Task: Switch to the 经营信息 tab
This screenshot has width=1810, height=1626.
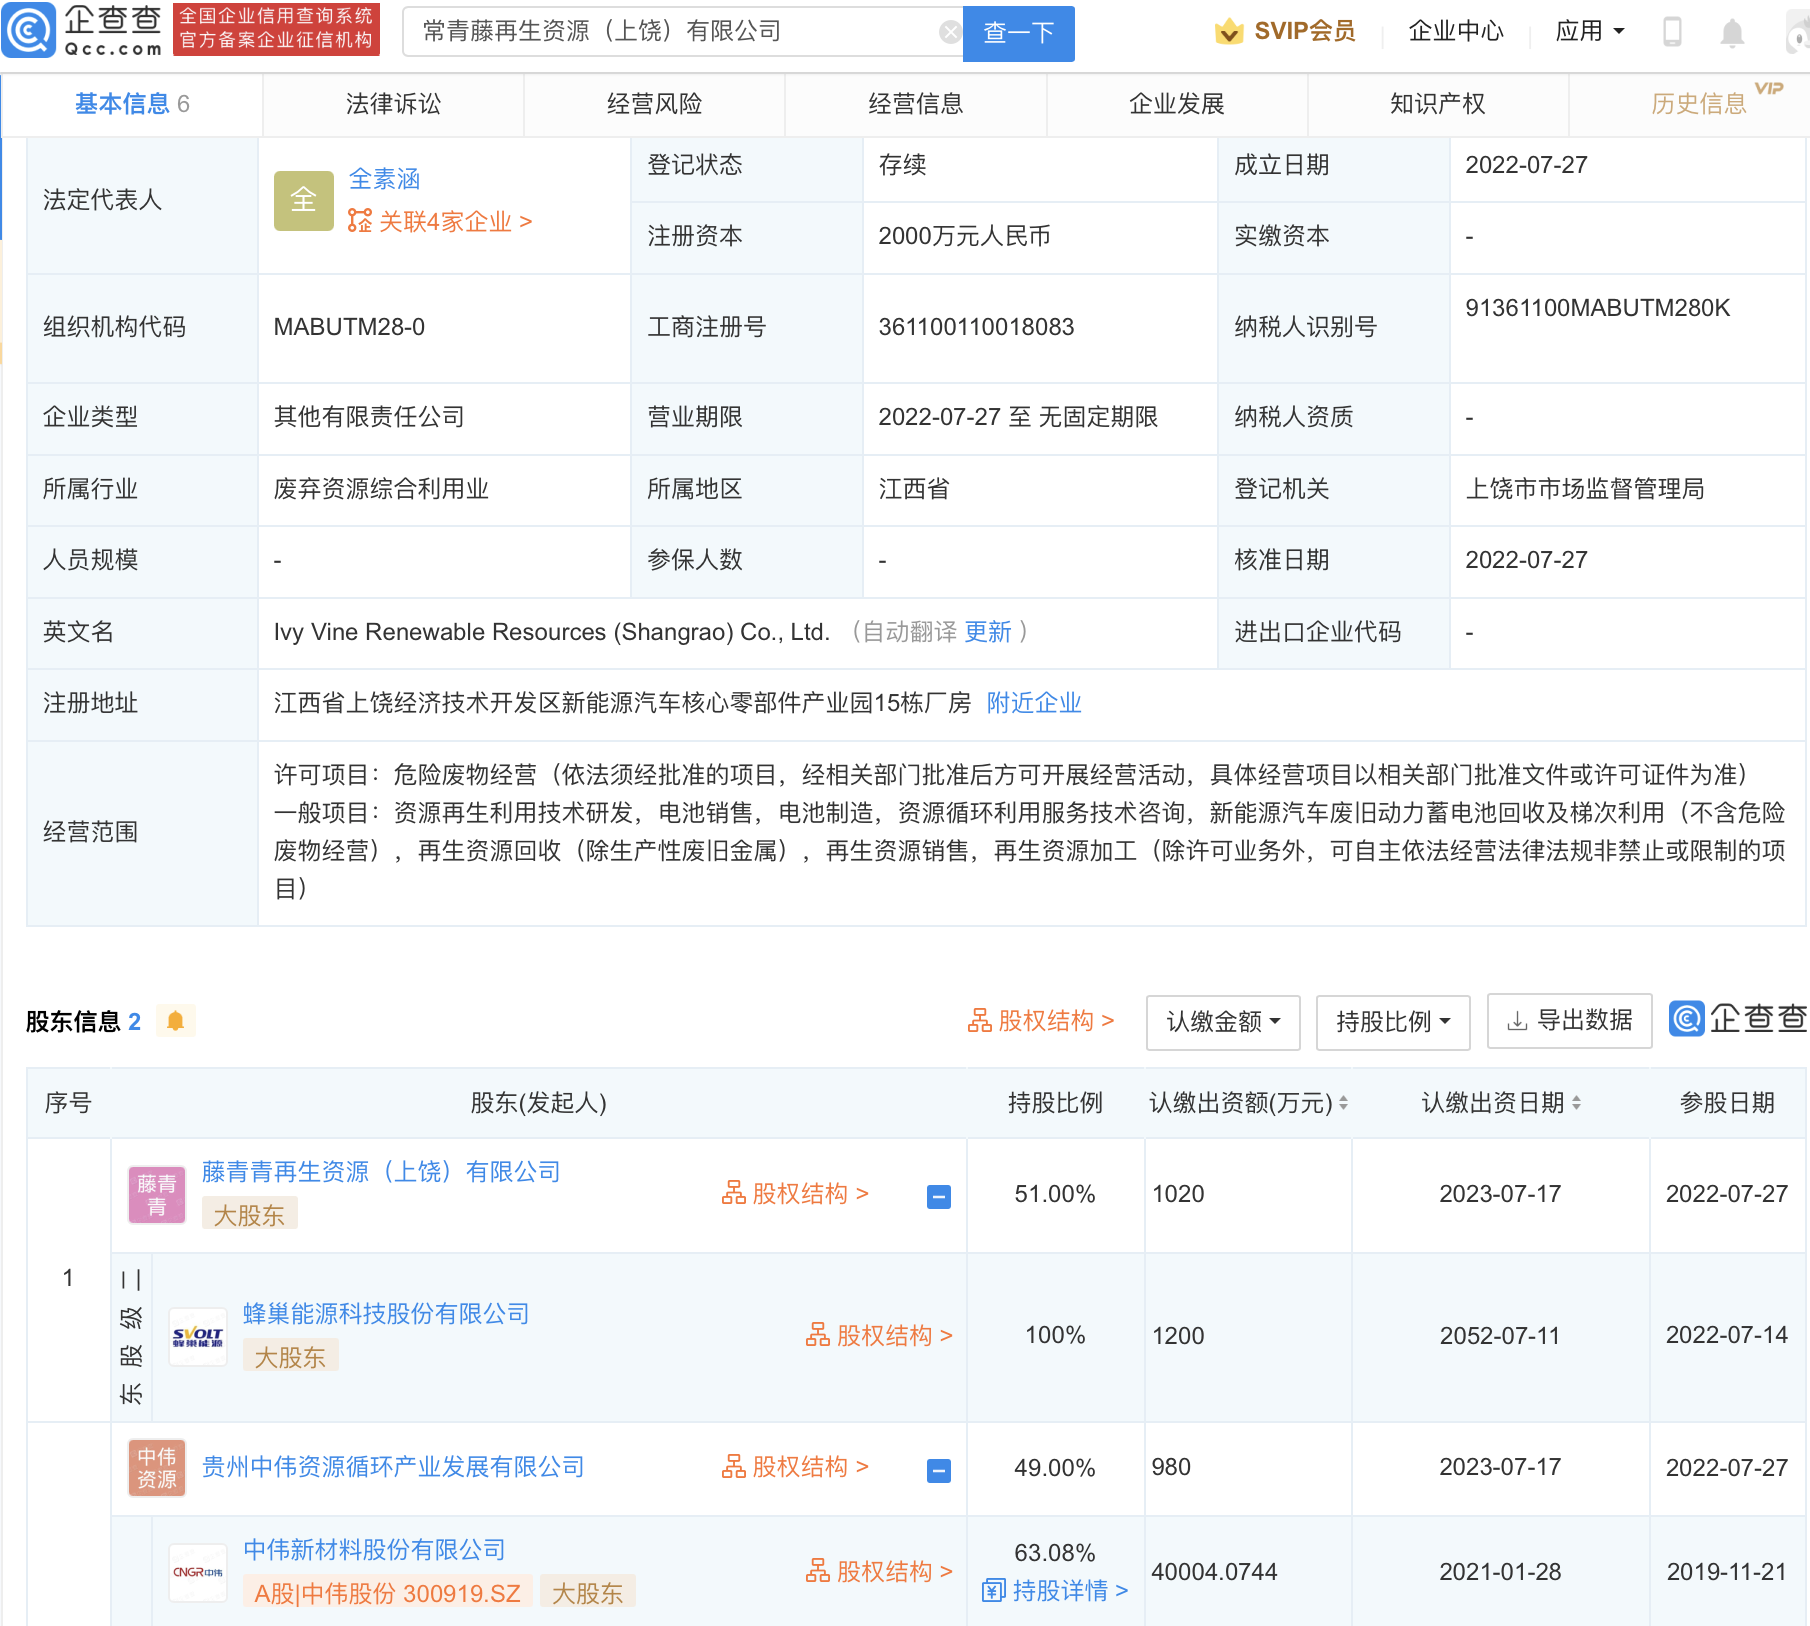Action: (x=915, y=104)
